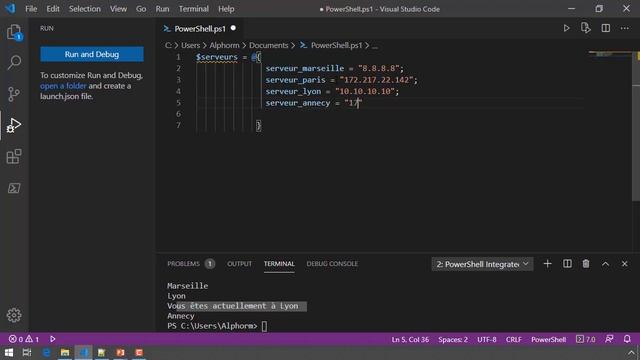Click Documents in the breadcrumb path
Image resolution: width=640 pixels, height=360 pixels.
[269, 45]
